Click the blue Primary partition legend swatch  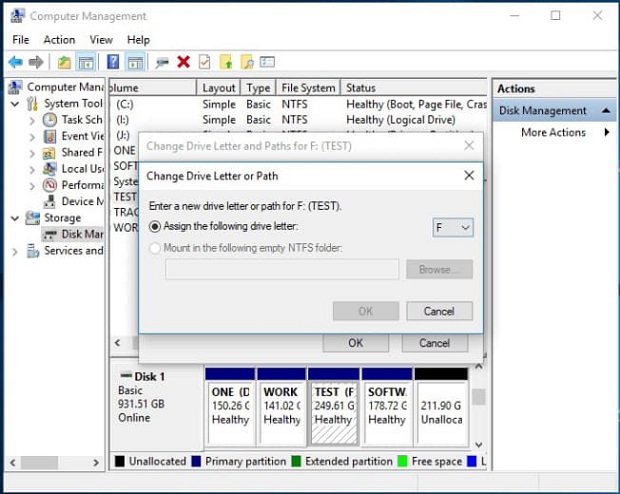[196, 461]
